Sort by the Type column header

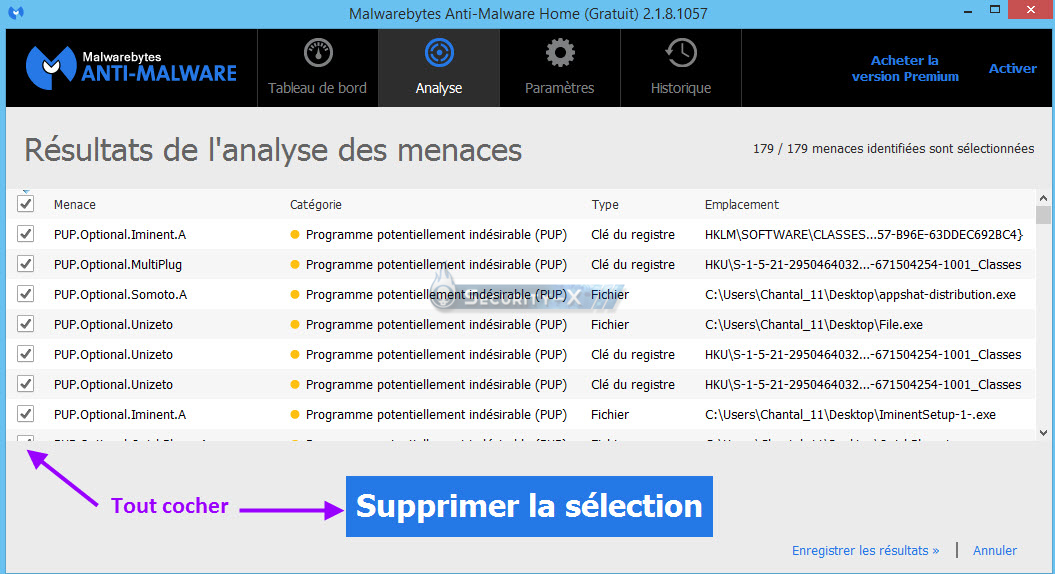(x=605, y=205)
